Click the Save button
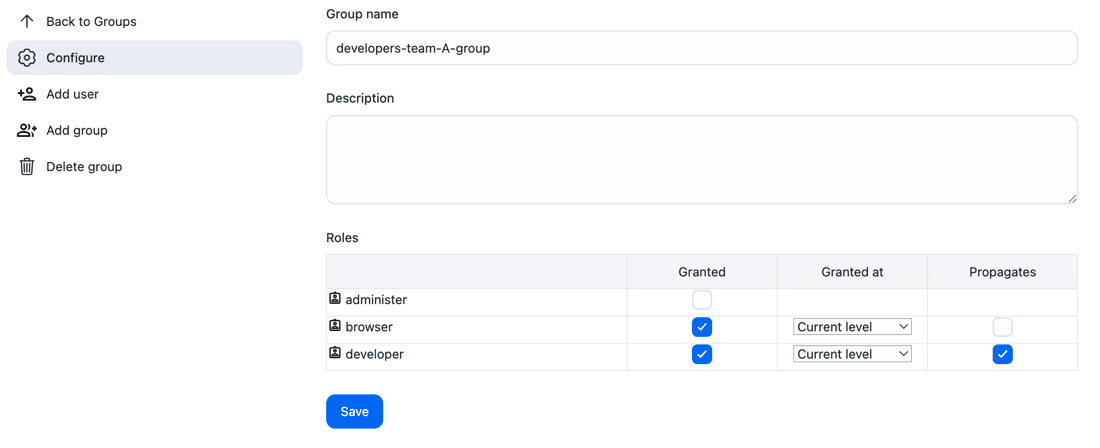The image size is (1100, 448). pos(354,412)
